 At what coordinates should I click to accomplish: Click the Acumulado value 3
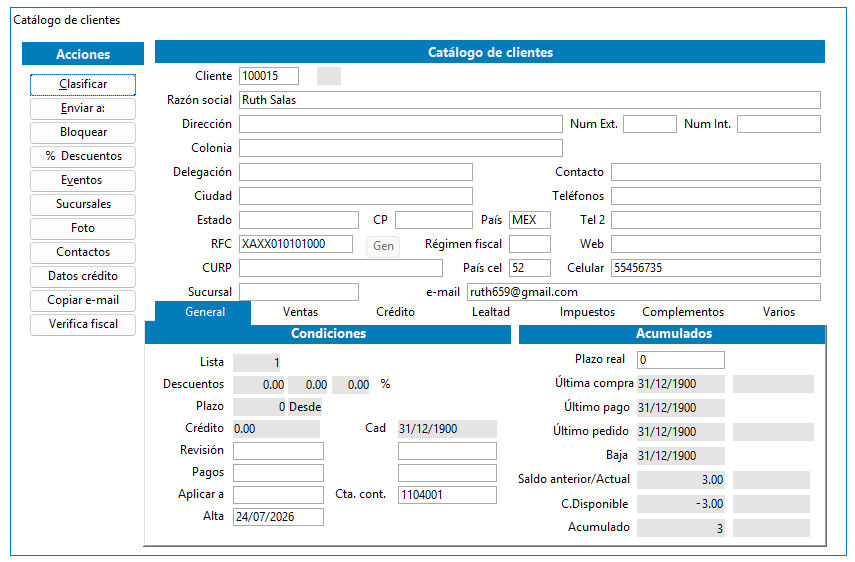tap(681, 528)
